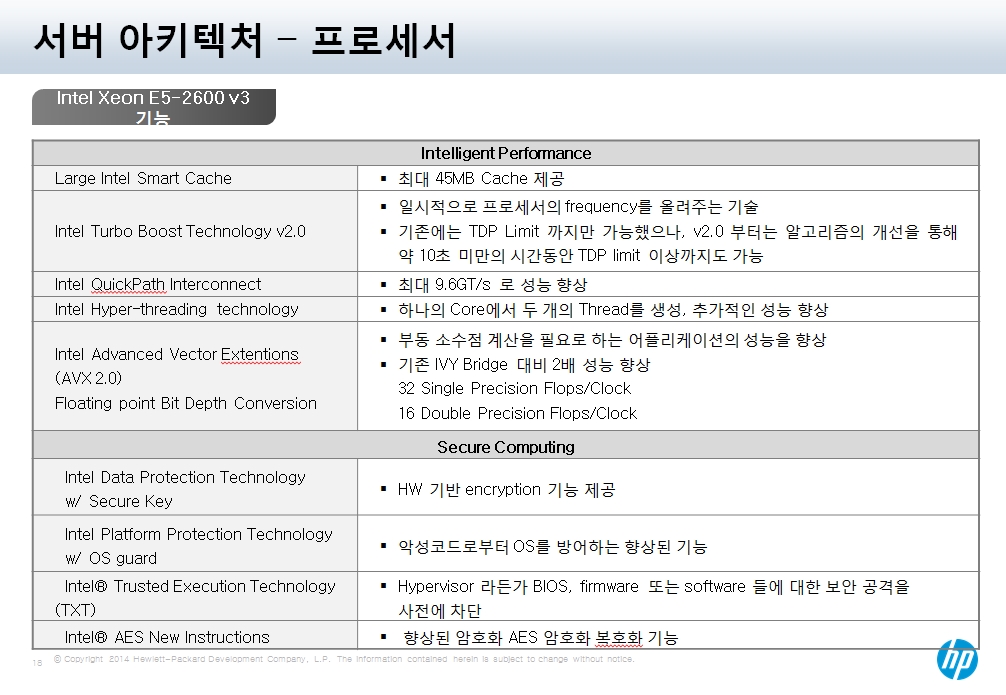Image resolution: width=1006 pixels, height=695 pixels.
Task: Click the "Intel QuickPath Interconnect" cell
Action: click(x=195, y=284)
